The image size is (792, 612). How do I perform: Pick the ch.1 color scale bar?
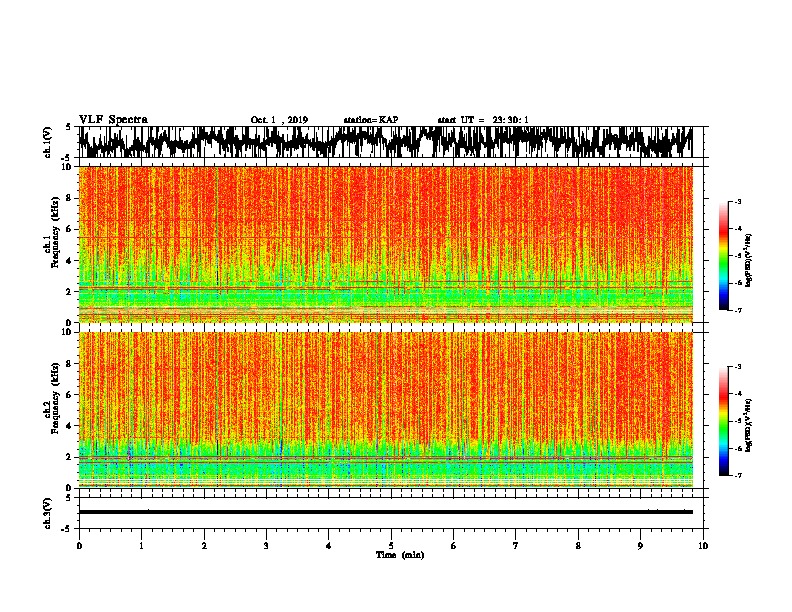click(x=723, y=256)
